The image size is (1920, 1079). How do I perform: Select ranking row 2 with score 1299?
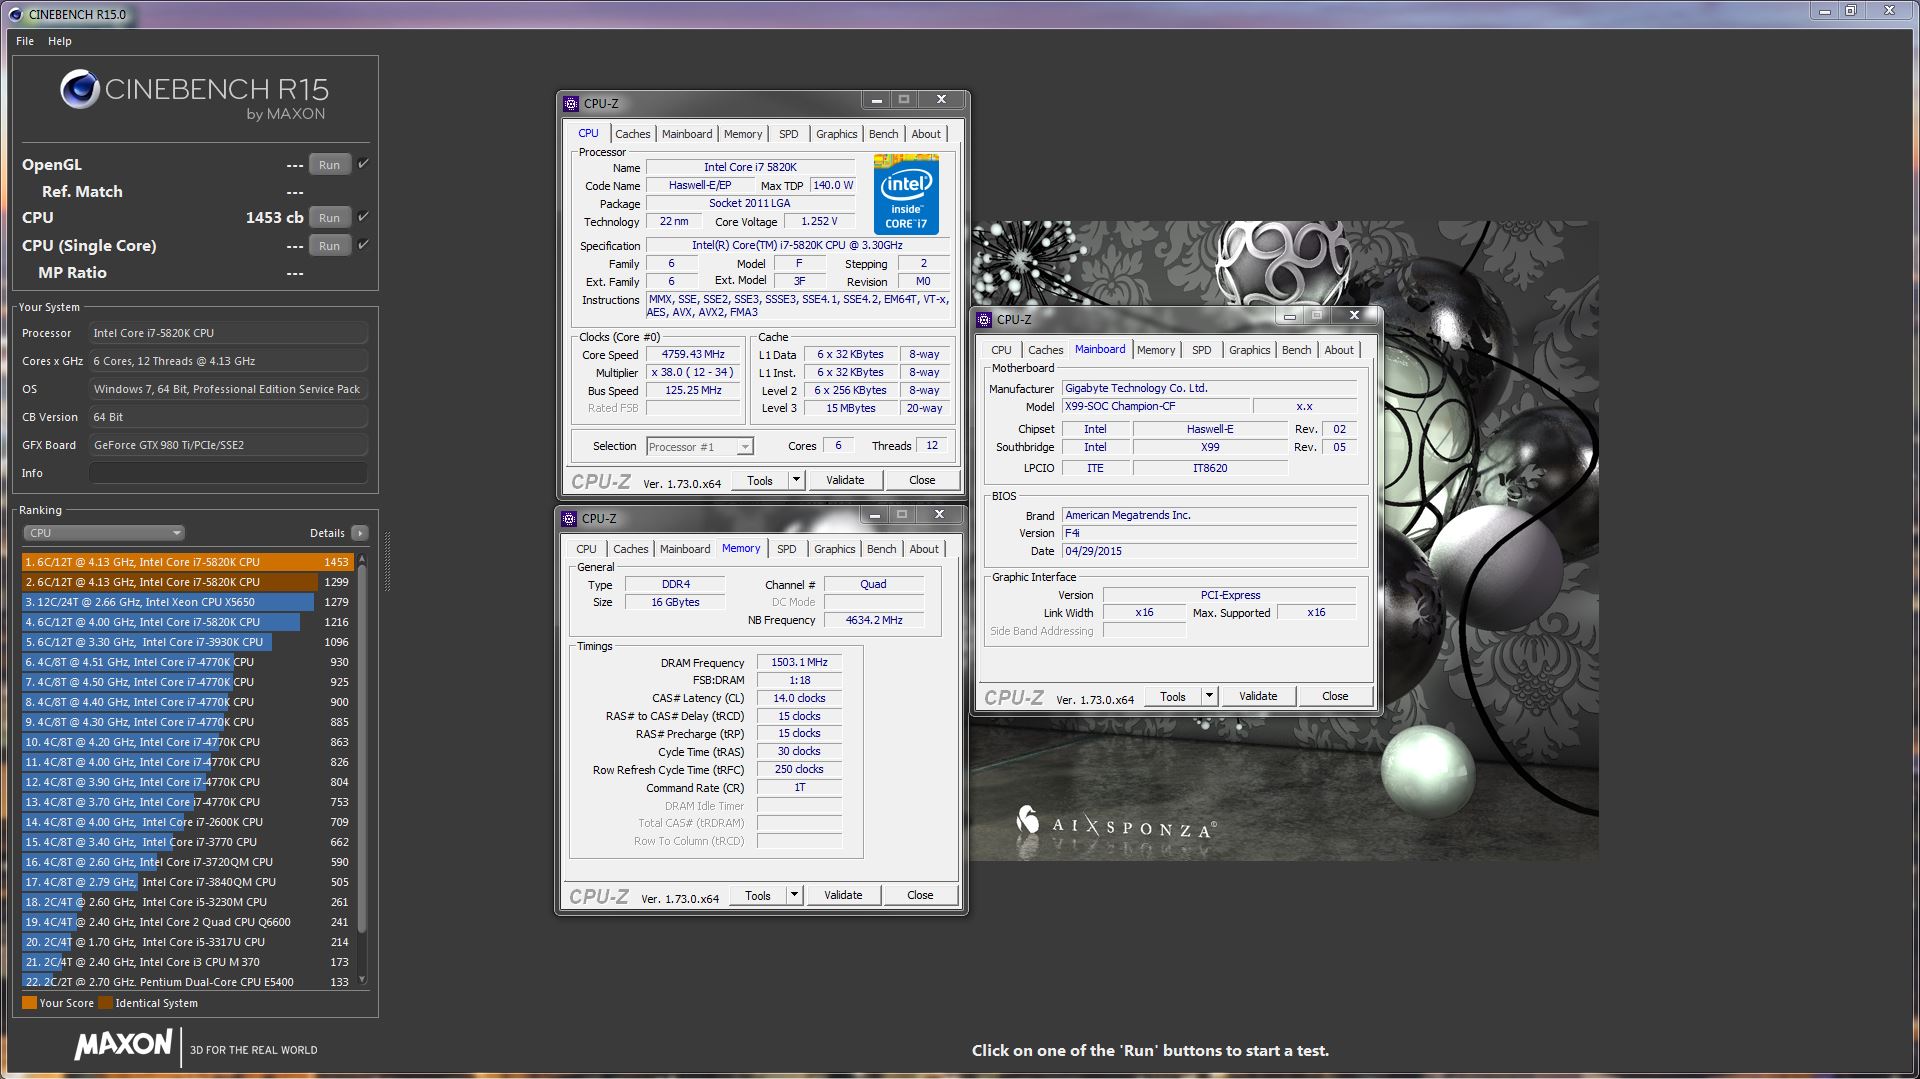coord(187,582)
